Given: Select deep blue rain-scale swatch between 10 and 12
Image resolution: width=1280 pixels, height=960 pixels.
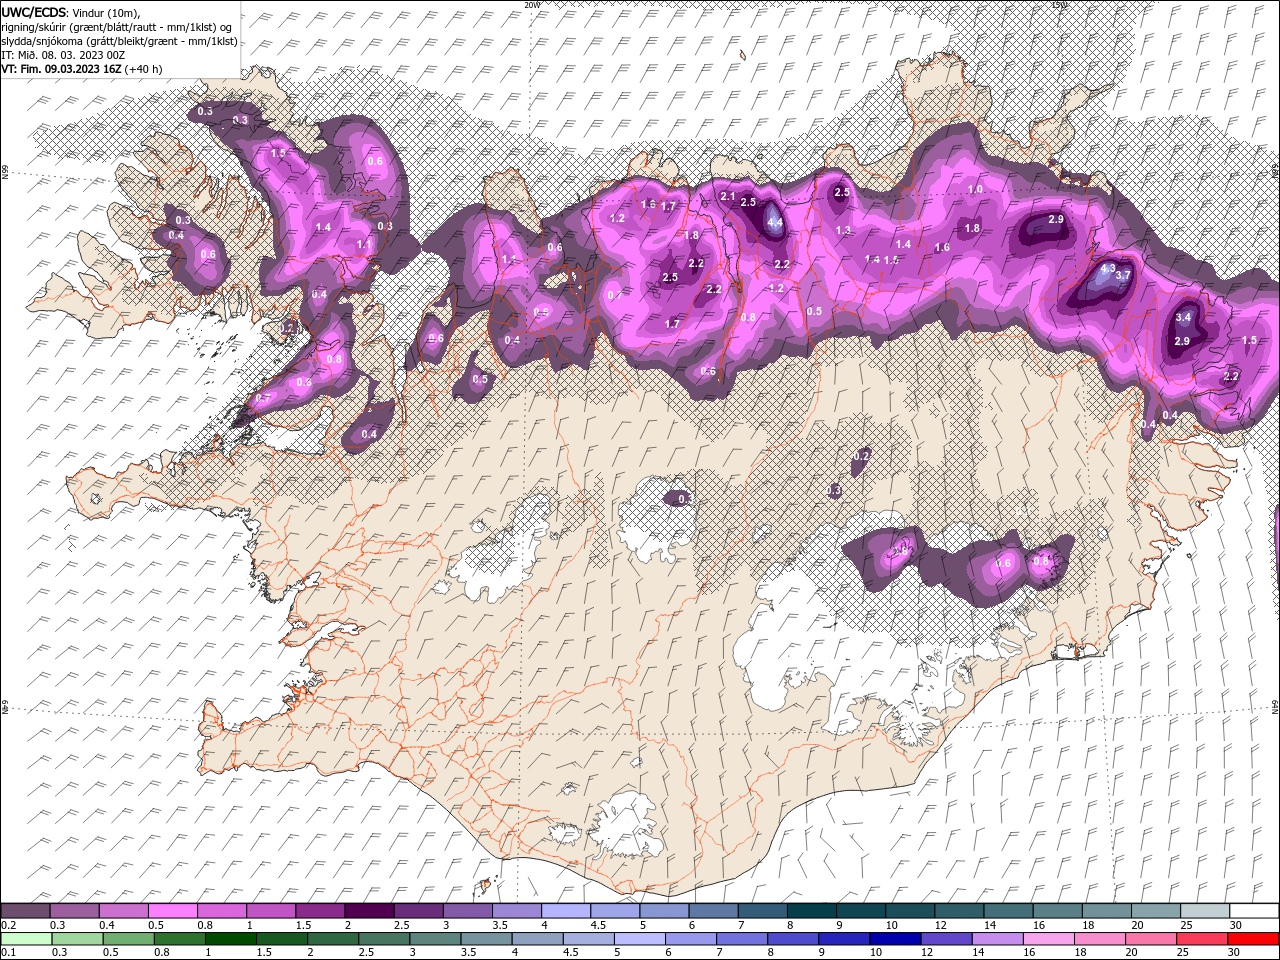Looking at the screenshot, I should pos(895,939).
